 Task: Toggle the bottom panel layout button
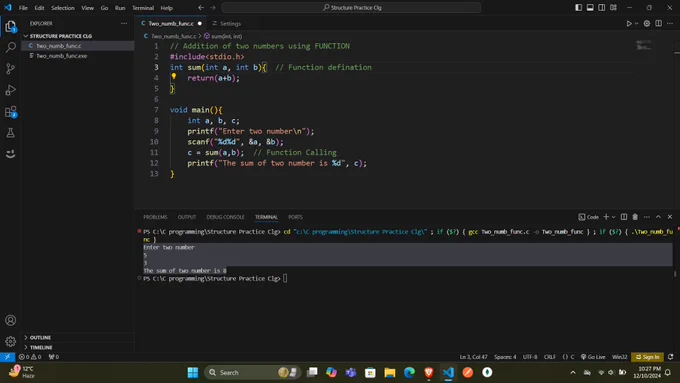point(590,7)
